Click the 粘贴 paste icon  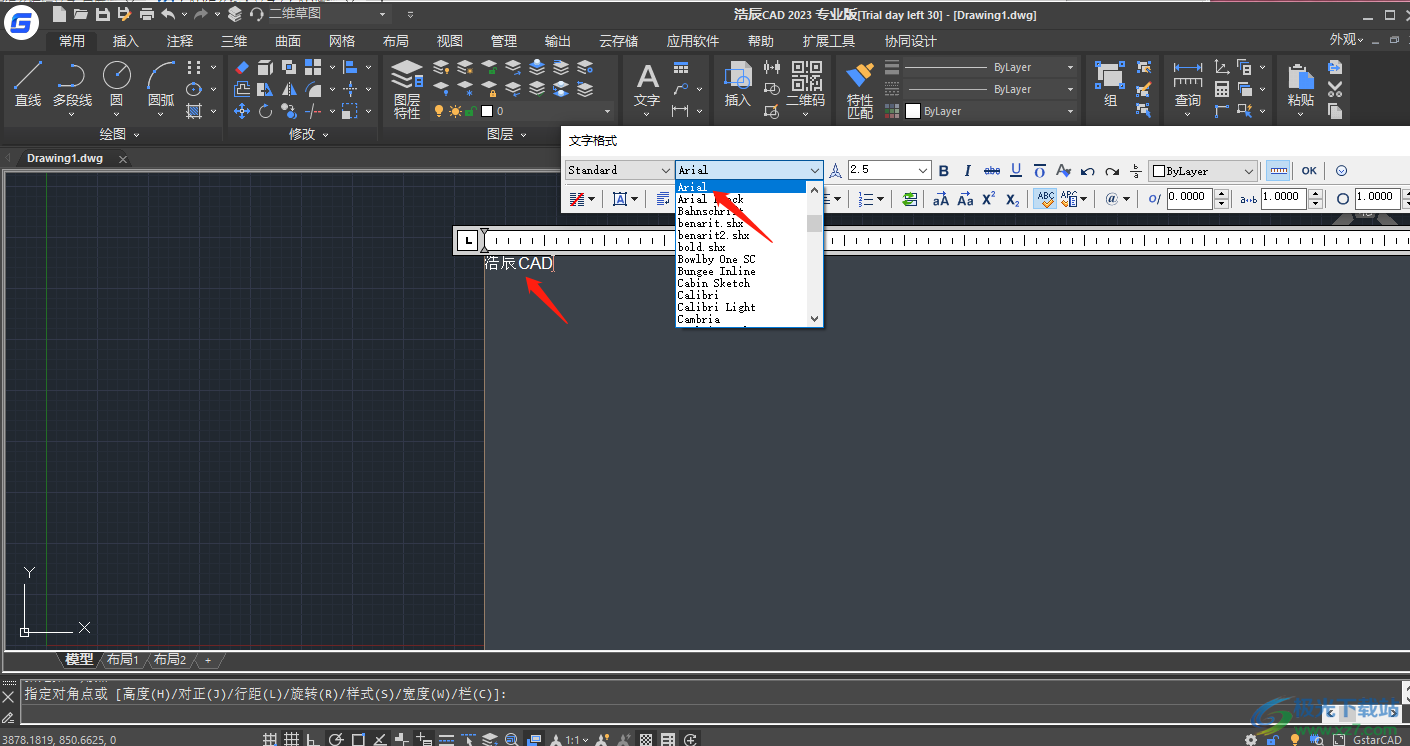[1300, 84]
